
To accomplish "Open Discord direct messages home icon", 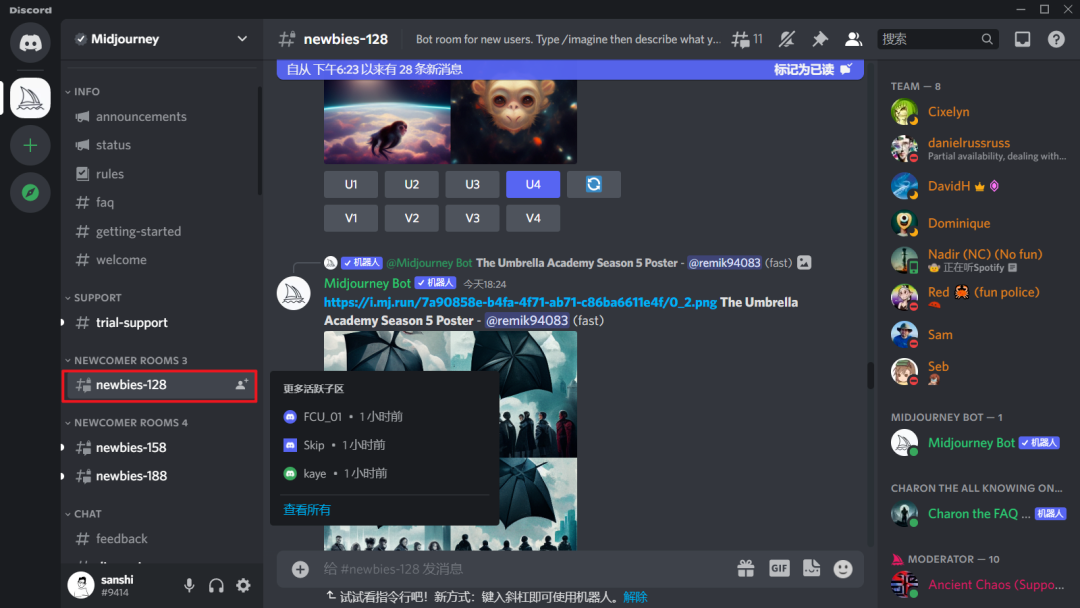I will [30, 42].
